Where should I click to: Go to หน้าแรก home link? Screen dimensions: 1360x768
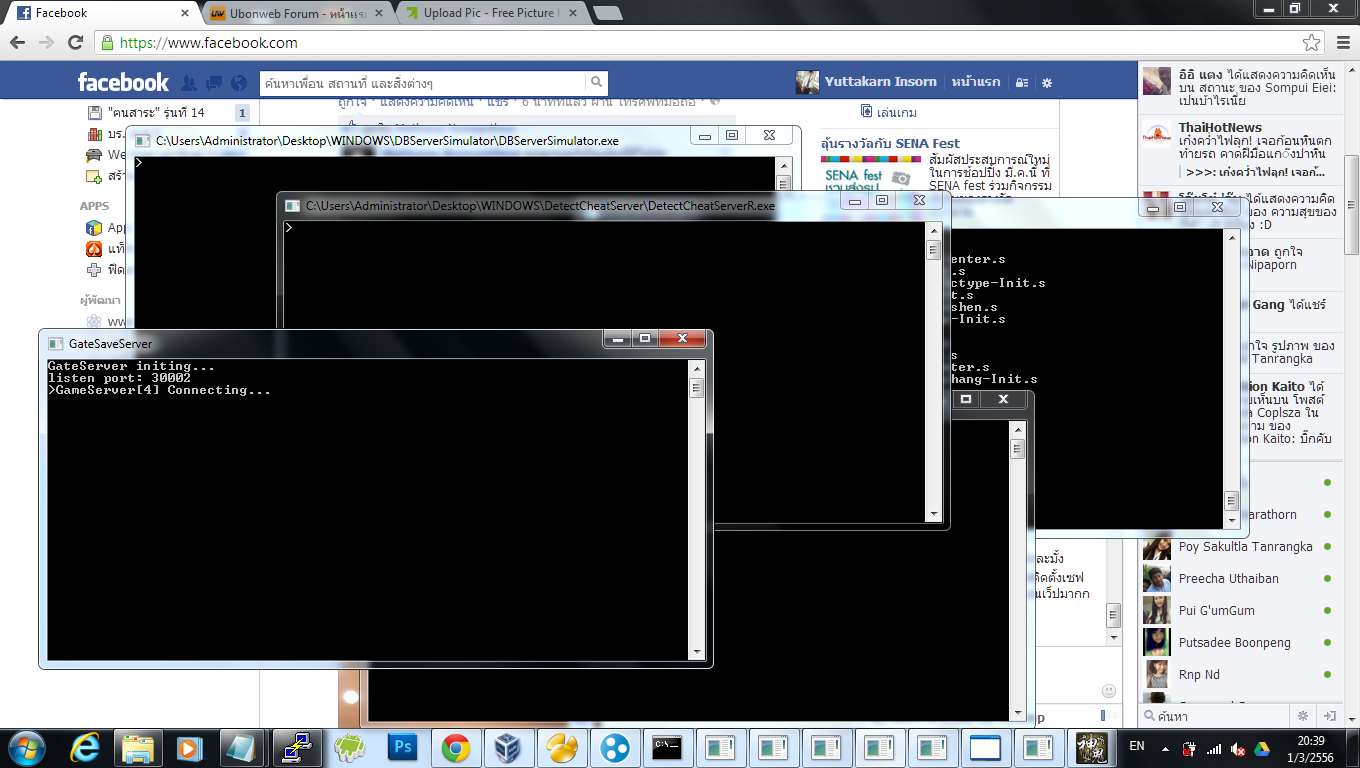pyautogui.click(x=976, y=82)
